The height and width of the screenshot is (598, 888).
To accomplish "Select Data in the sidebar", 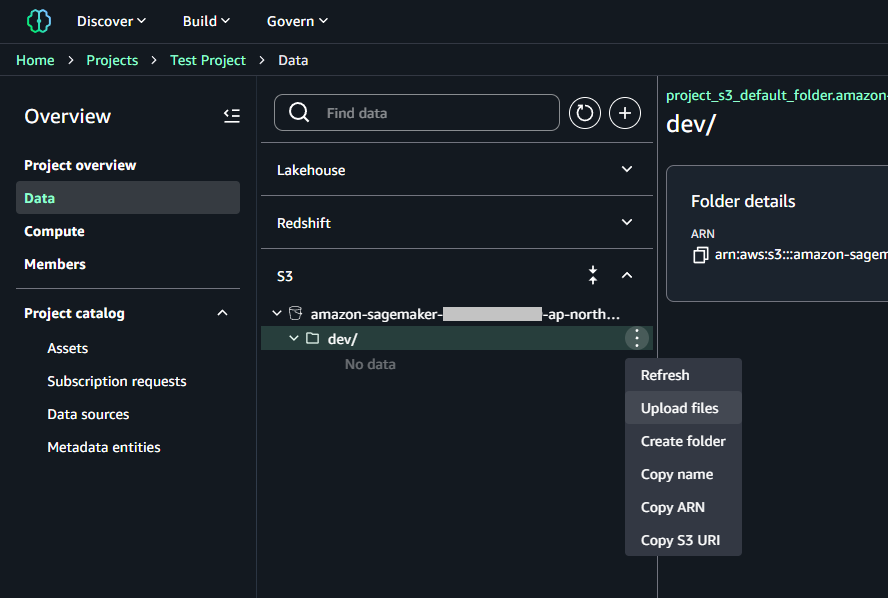I will tap(128, 198).
